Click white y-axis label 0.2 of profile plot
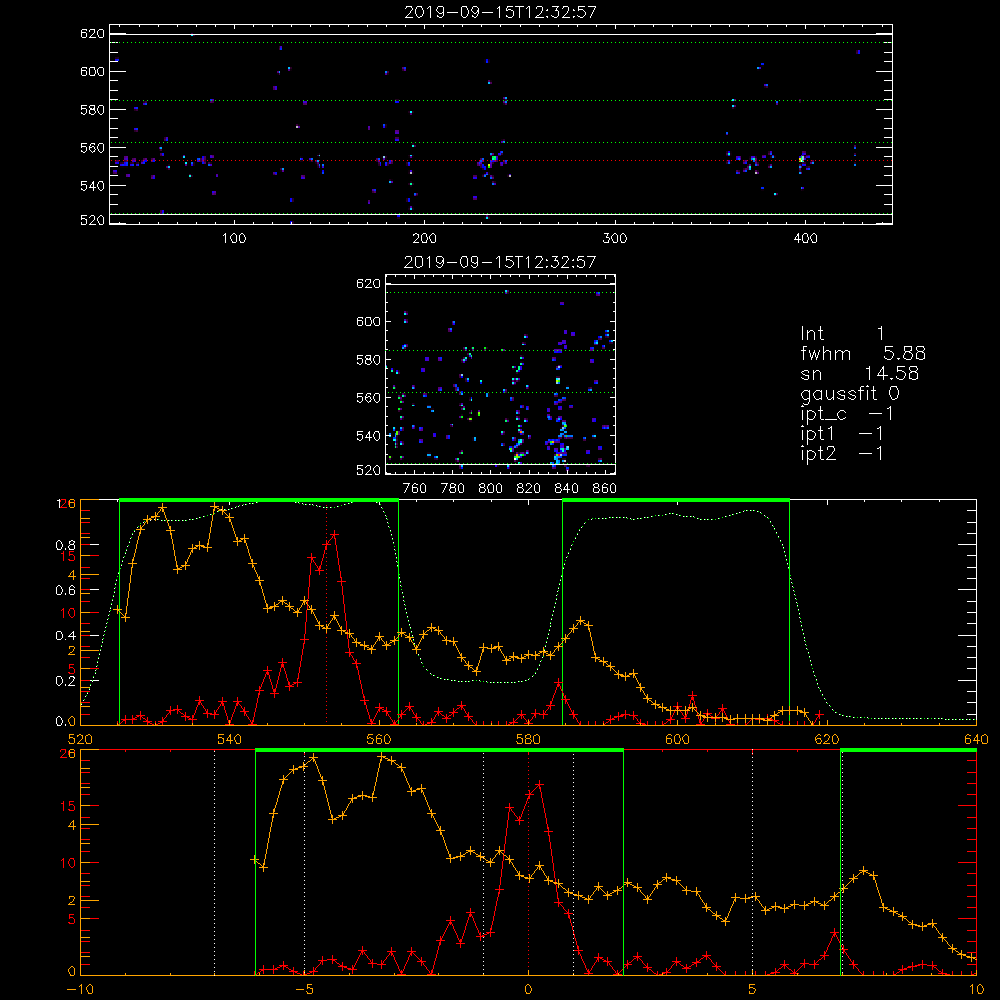The height and width of the screenshot is (1000, 1000). (66, 681)
